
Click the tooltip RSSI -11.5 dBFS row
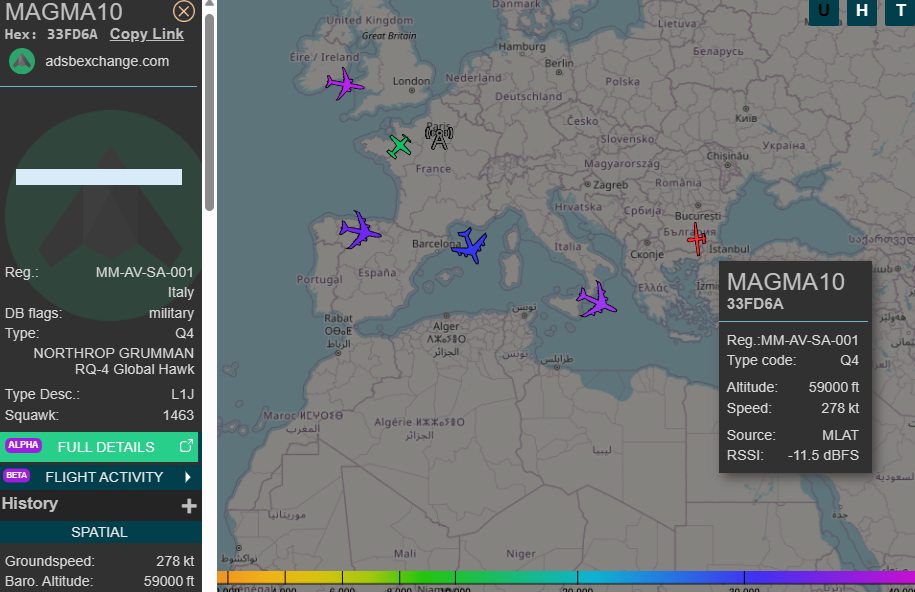click(x=793, y=455)
